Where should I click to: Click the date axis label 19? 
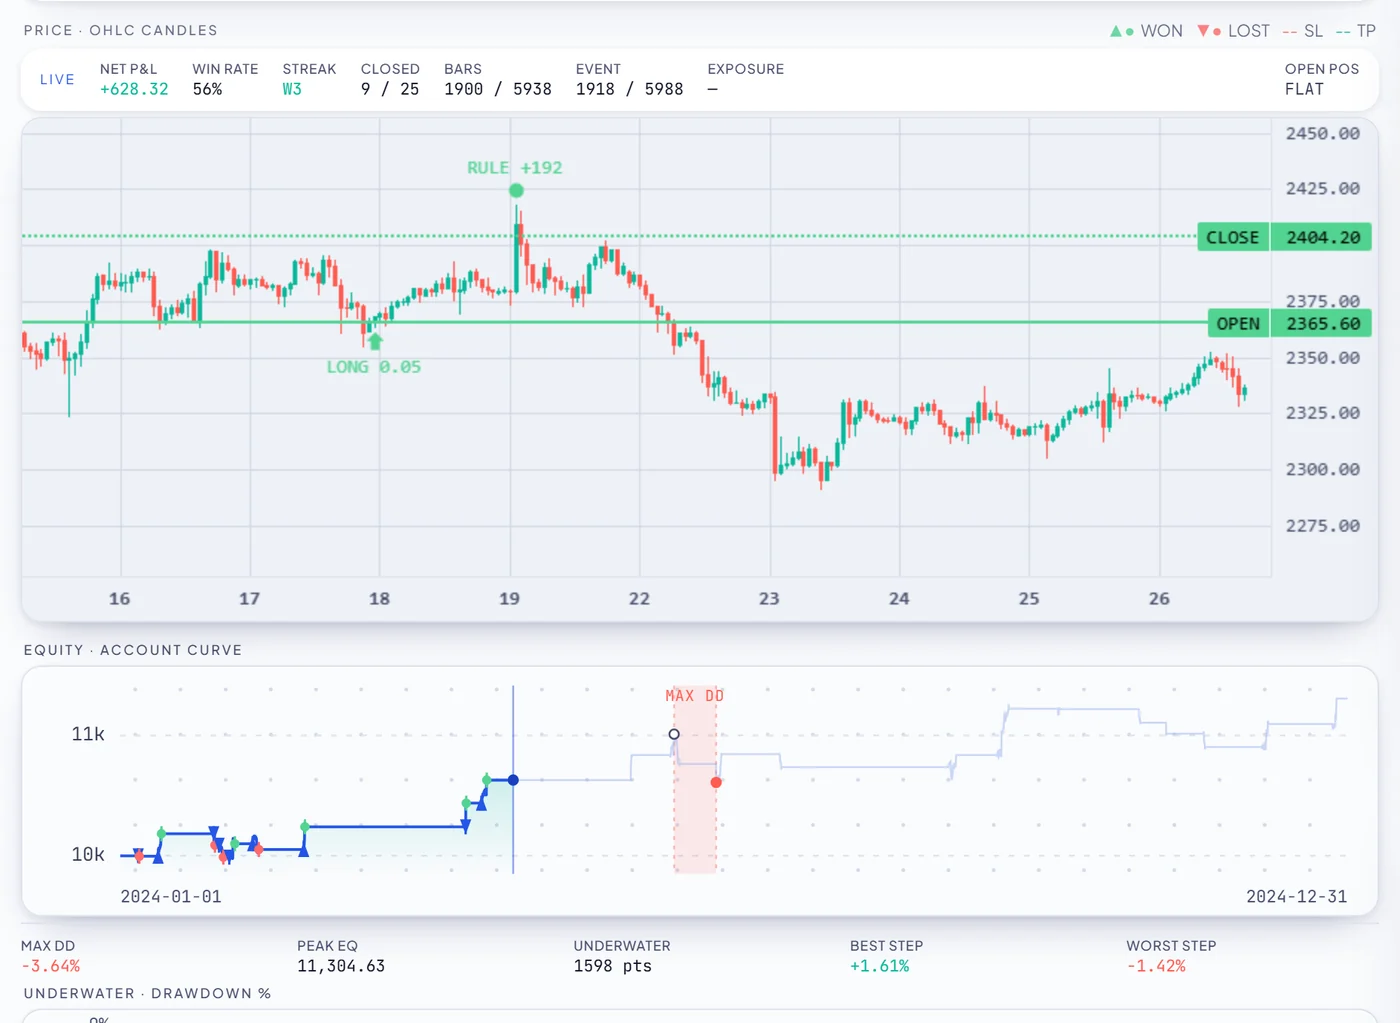point(509,598)
